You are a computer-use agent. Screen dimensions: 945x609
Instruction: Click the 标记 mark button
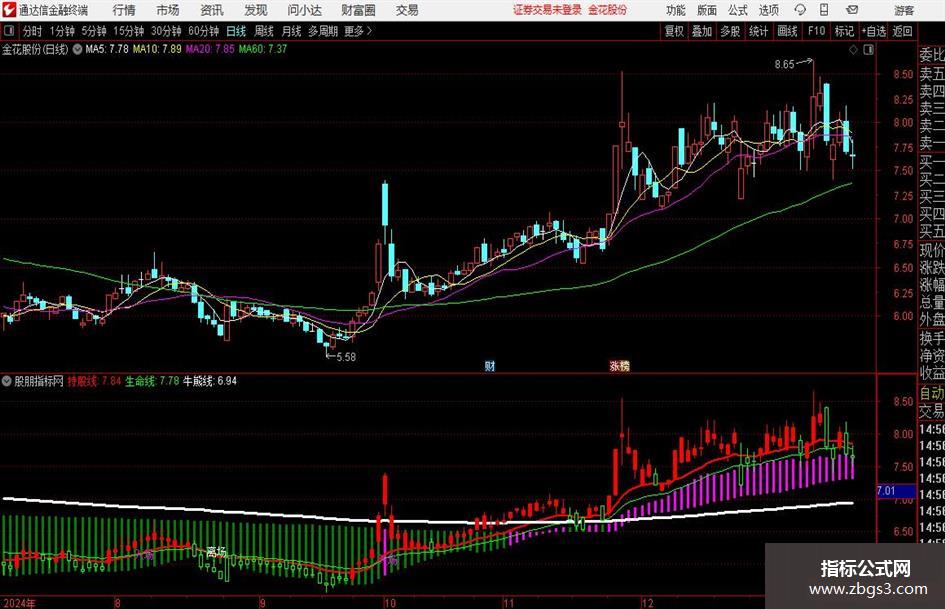(844, 31)
